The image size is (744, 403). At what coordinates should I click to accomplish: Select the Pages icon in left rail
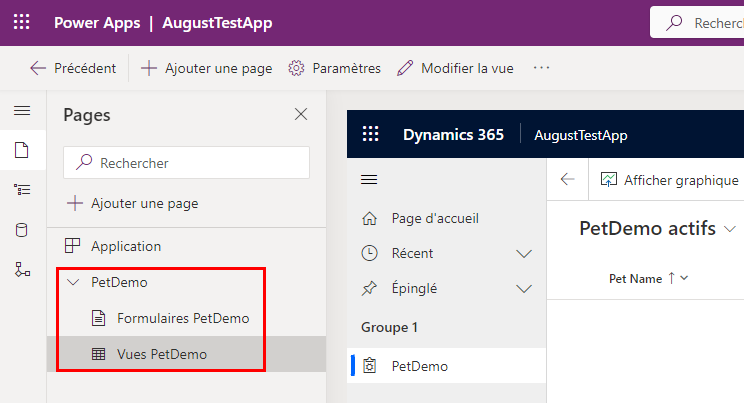pos(22,150)
